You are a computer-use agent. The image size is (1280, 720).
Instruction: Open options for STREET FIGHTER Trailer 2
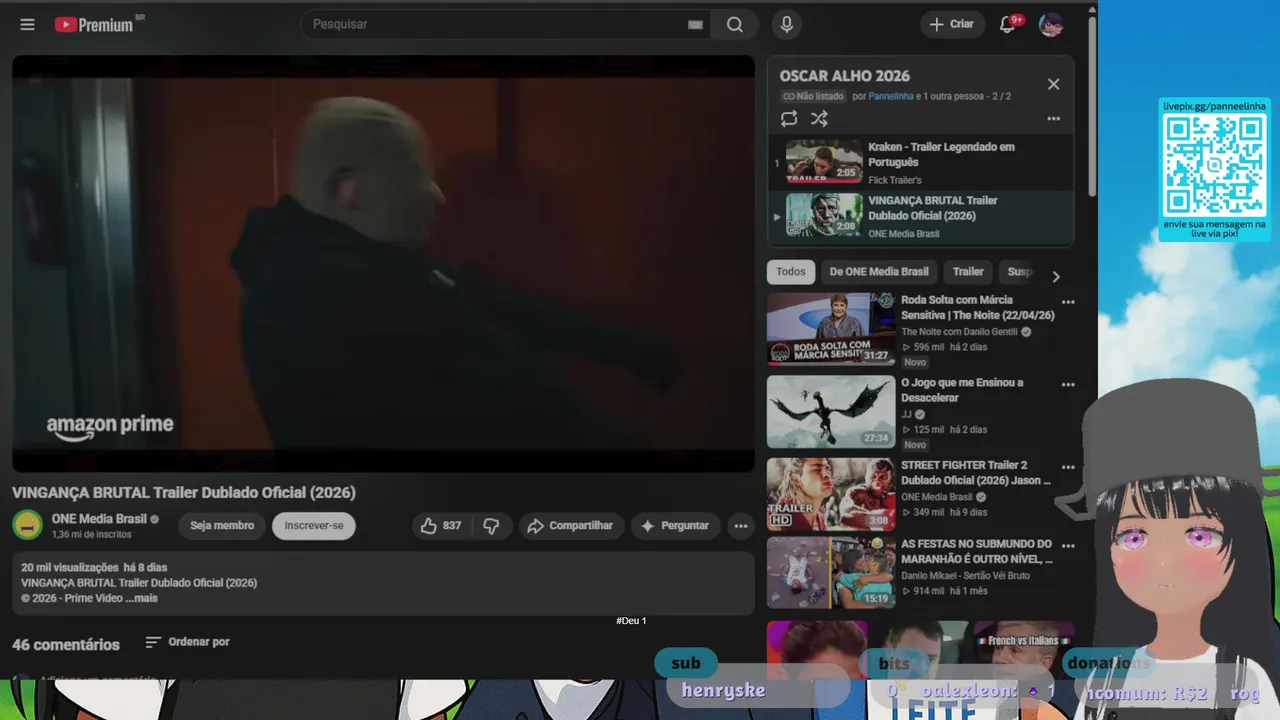pyautogui.click(x=1068, y=467)
